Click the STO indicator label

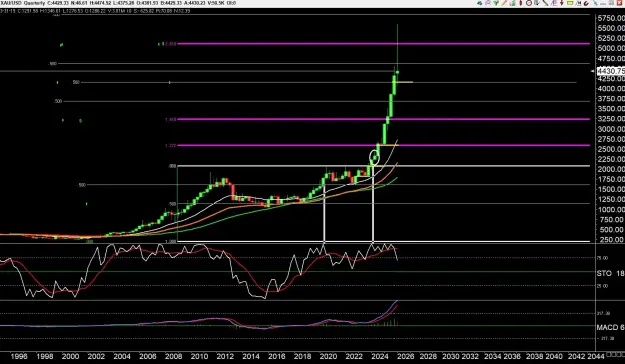(x=604, y=273)
